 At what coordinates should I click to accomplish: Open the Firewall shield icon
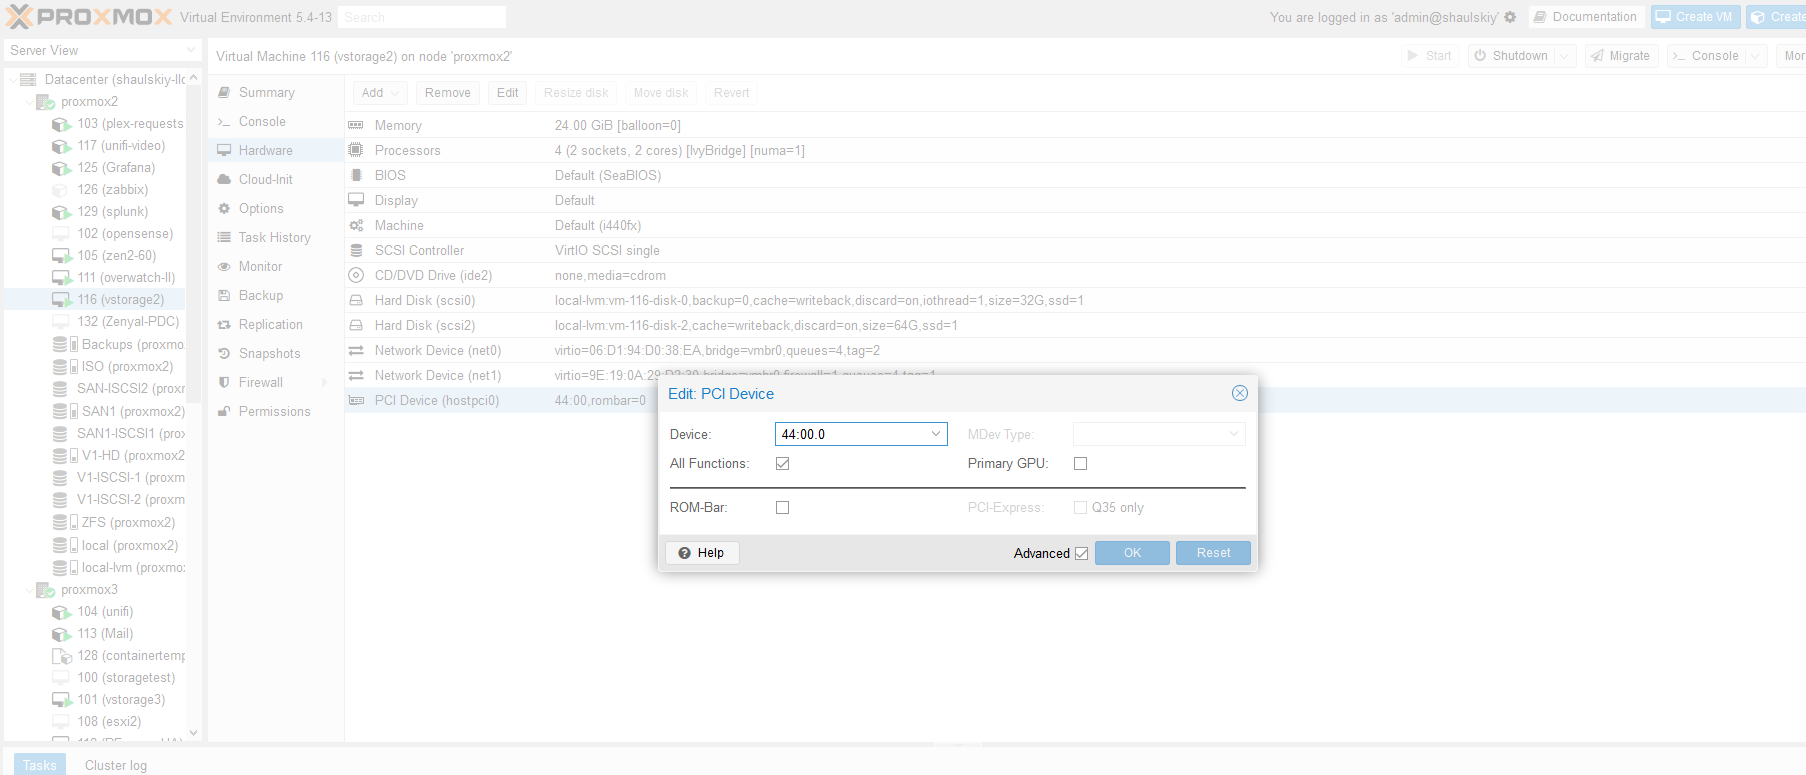[224, 383]
